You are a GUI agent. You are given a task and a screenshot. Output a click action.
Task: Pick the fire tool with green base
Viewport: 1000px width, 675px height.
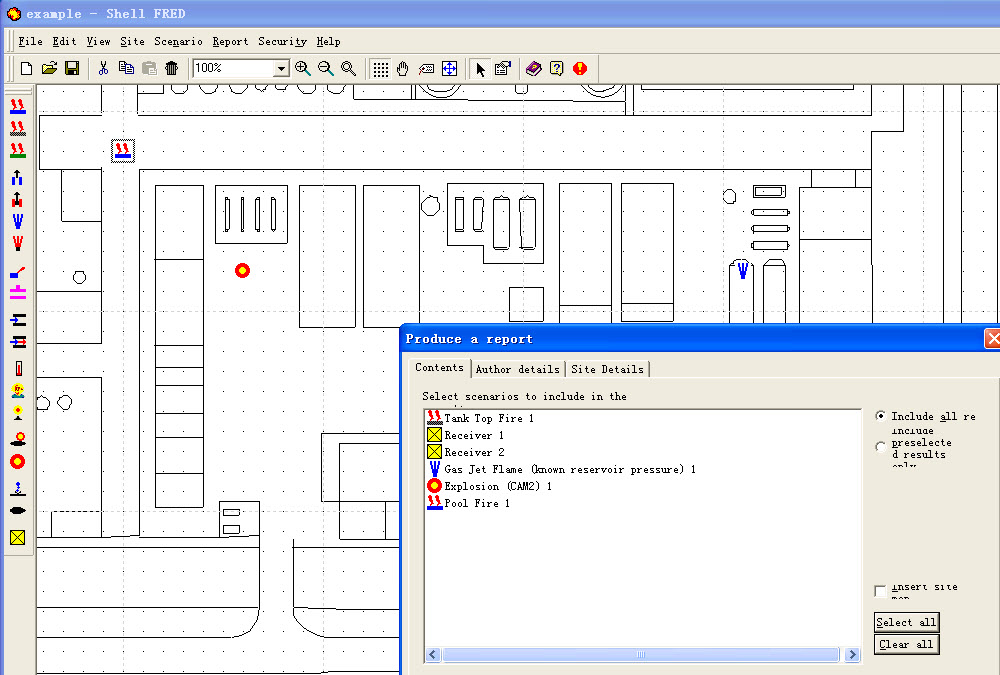tap(18, 151)
